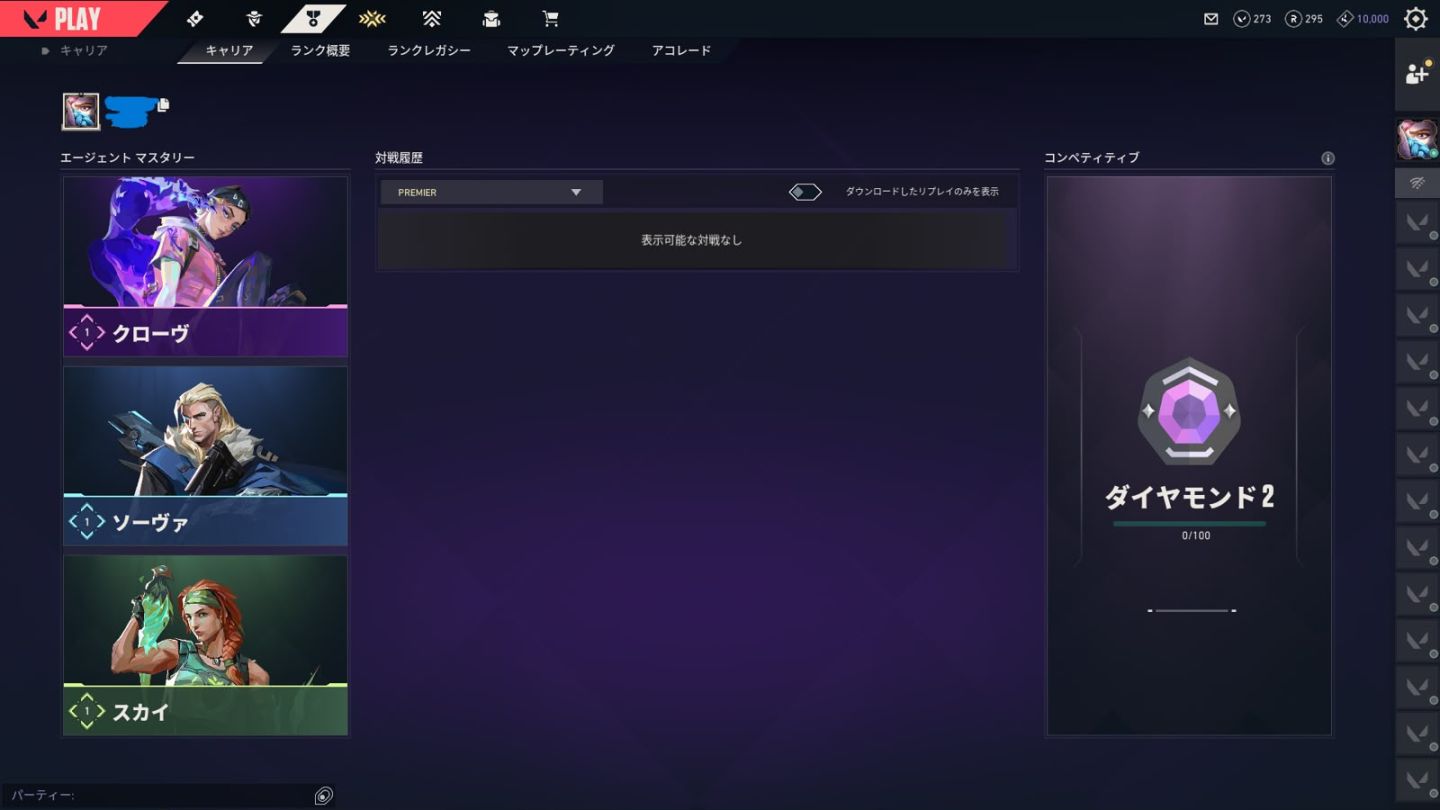Open the クローヴ agent mastery card
The width and height of the screenshot is (1440, 810).
coord(205,267)
